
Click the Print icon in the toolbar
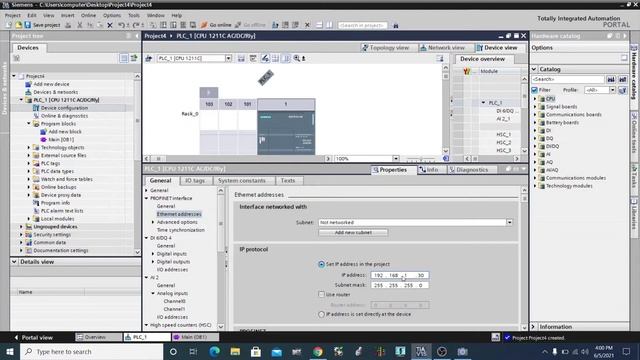pos(68,25)
